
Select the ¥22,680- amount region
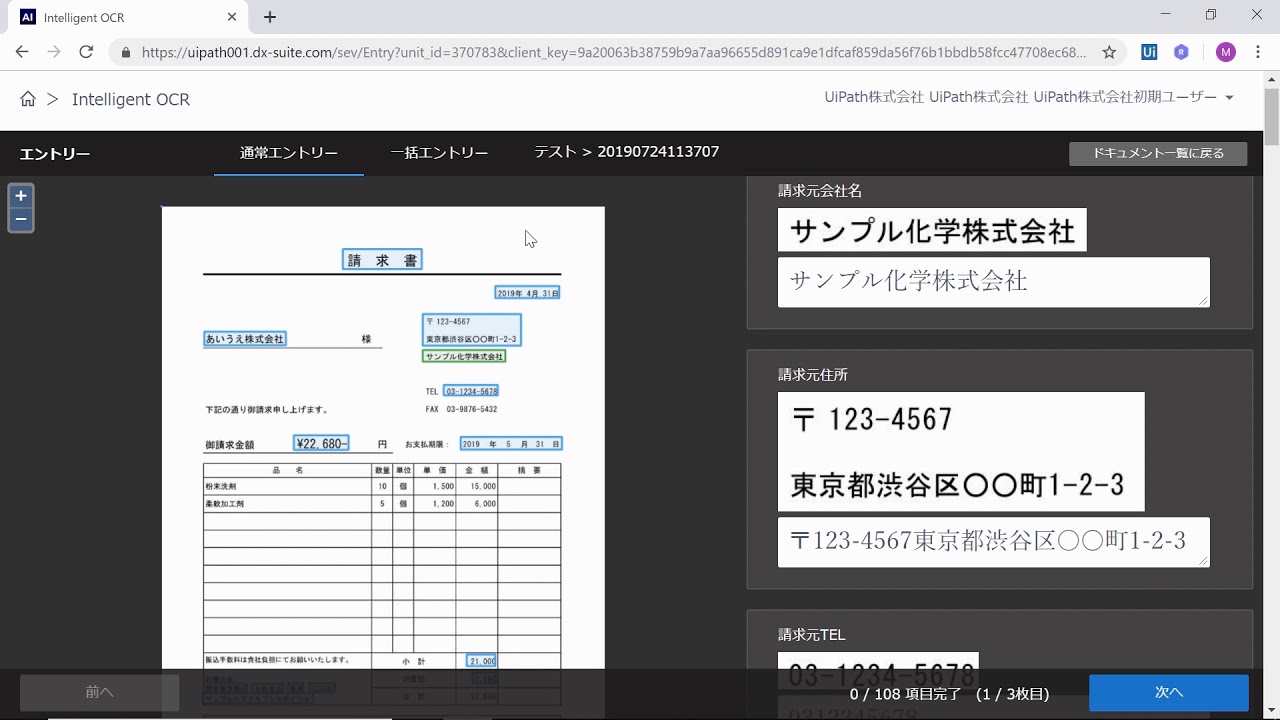click(321, 443)
